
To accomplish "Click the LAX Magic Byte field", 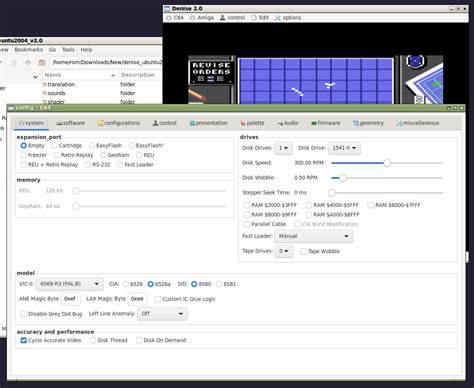I will pos(137,299).
